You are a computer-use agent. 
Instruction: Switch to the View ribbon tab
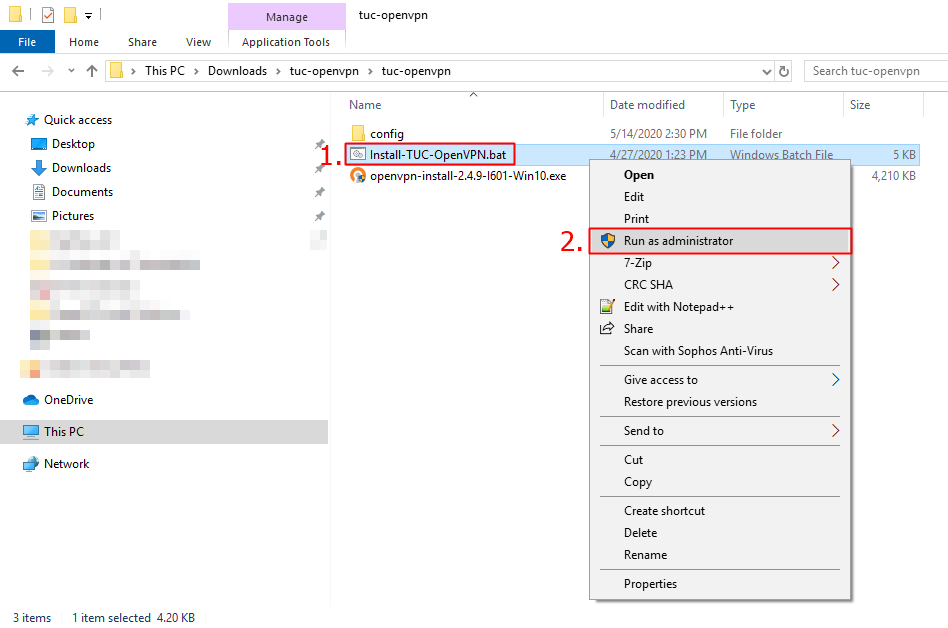(198, 42)
